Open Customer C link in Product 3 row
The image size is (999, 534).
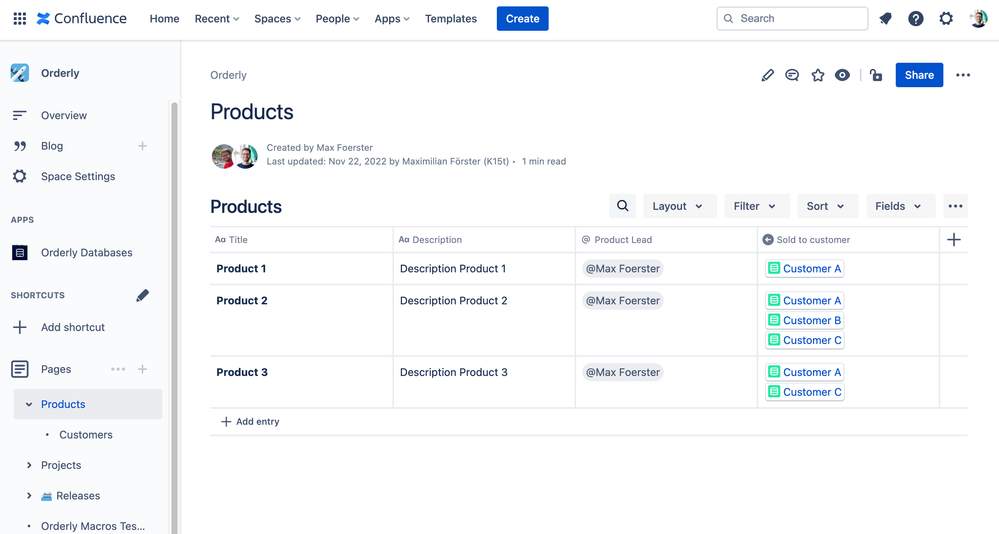(805, 392)
